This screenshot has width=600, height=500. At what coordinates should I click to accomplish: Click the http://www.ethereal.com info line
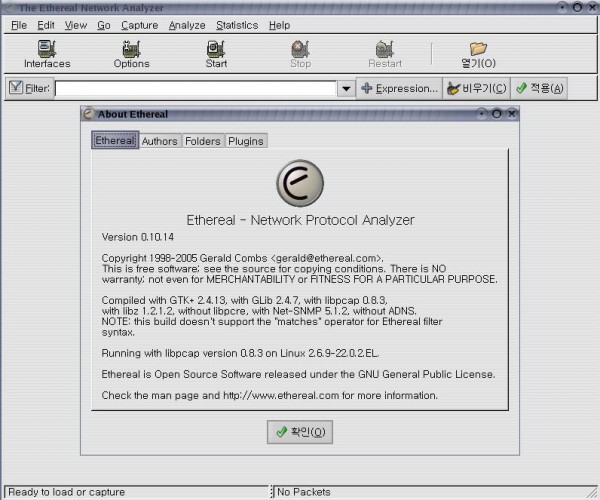tap(270, 395)
